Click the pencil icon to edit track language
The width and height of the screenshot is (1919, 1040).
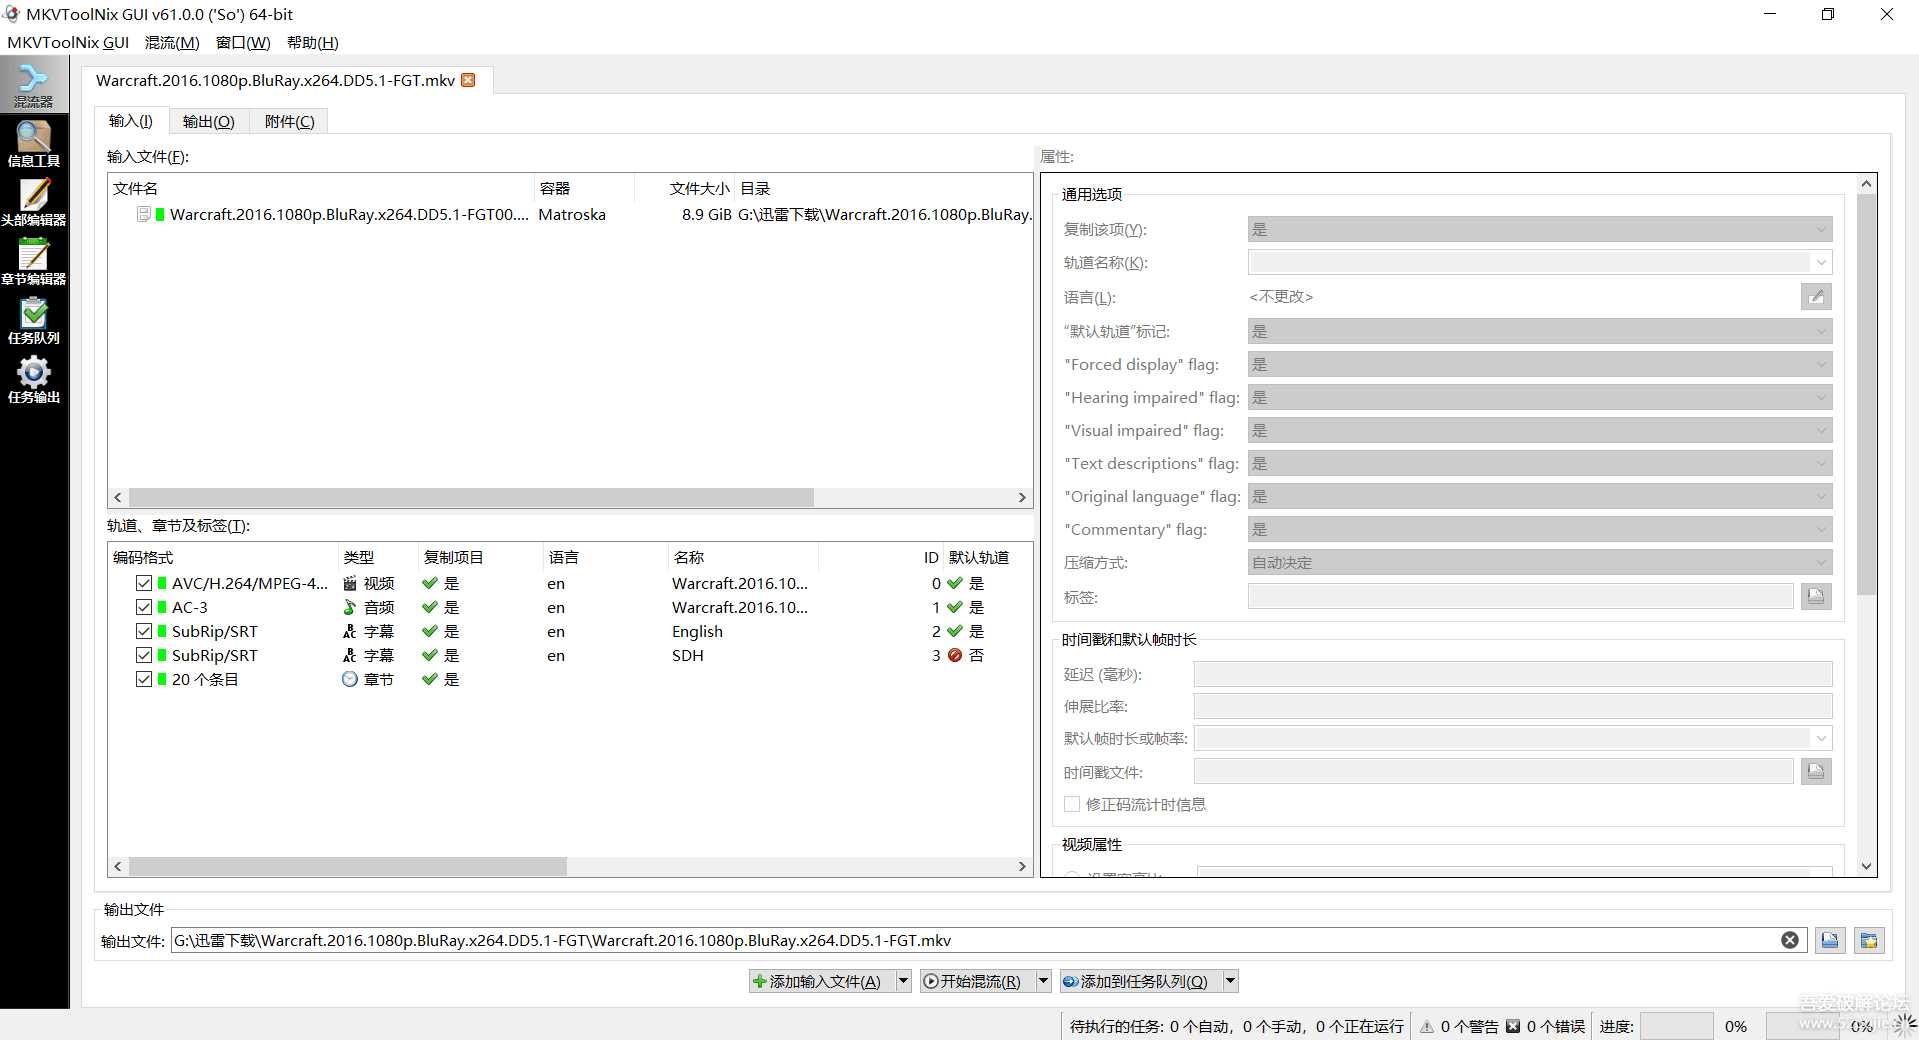click(x=1815, y=297)
